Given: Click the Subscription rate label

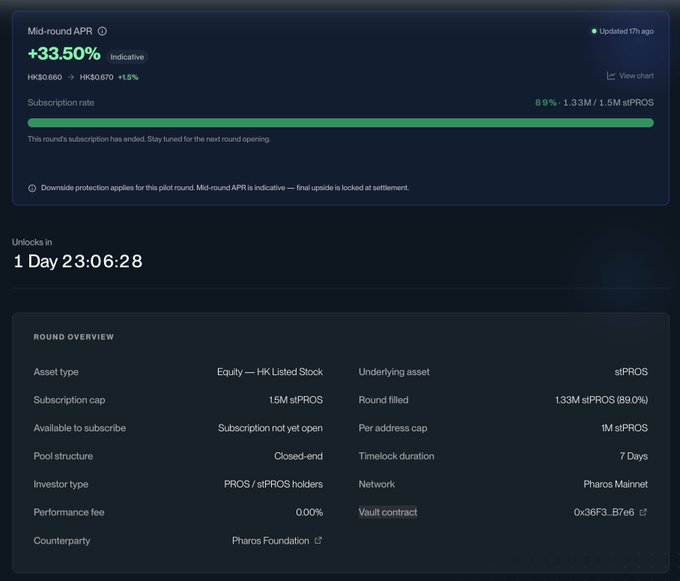Looking at the screenshot, I should (x=61, y=103).
